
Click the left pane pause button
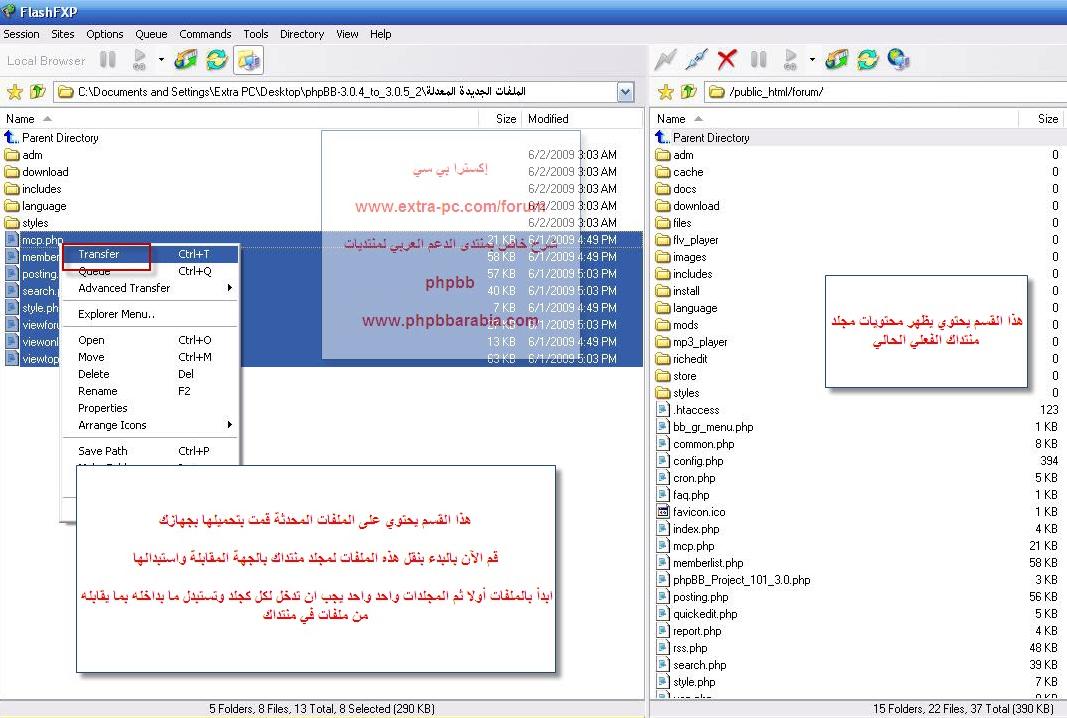point(108,60)
